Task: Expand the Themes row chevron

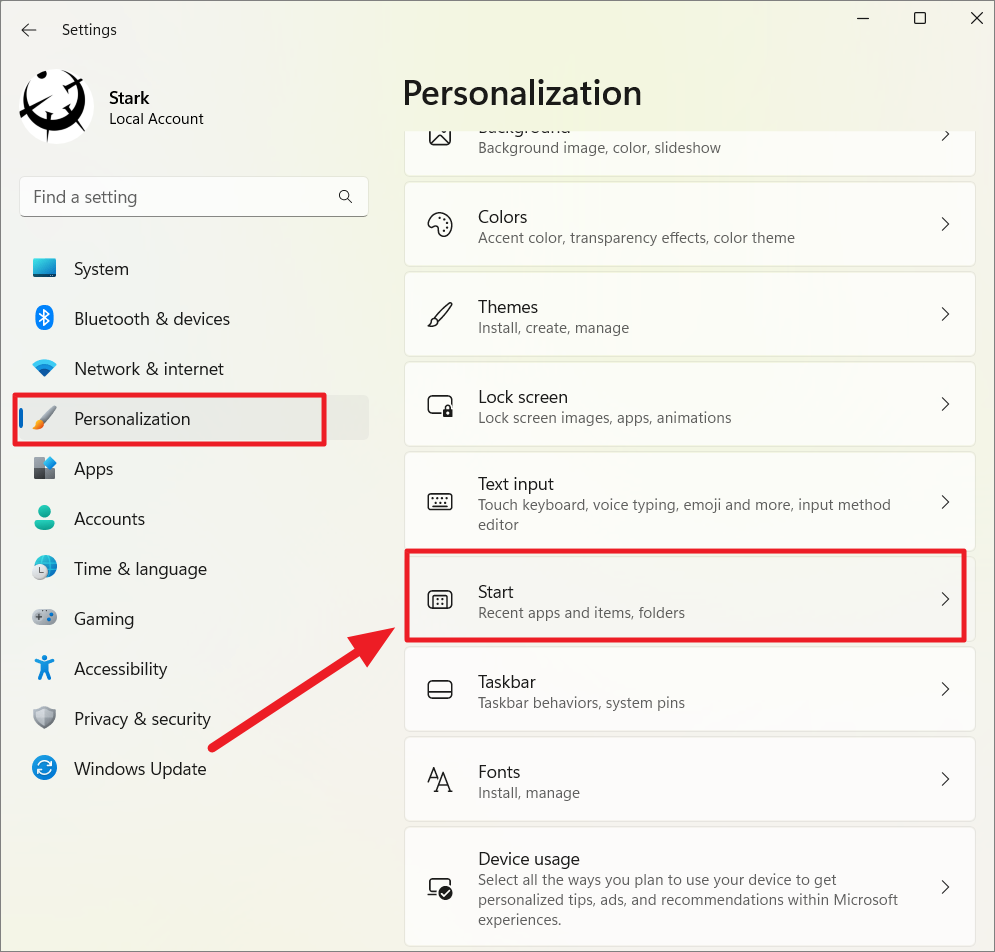Action: pos(946,314)
